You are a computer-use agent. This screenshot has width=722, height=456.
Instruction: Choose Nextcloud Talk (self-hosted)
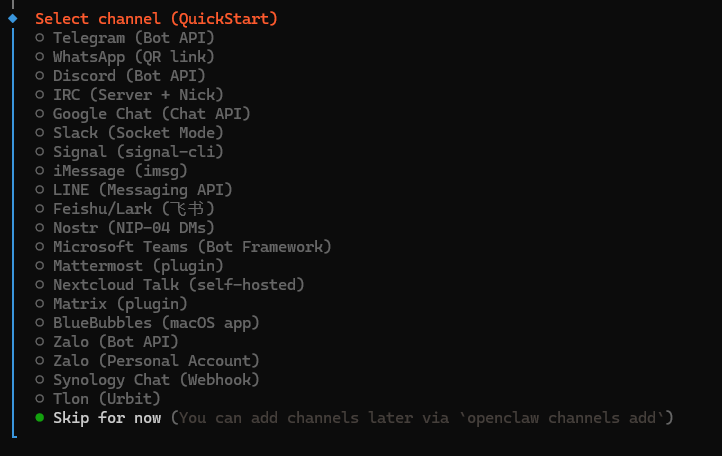pos(179,285)
